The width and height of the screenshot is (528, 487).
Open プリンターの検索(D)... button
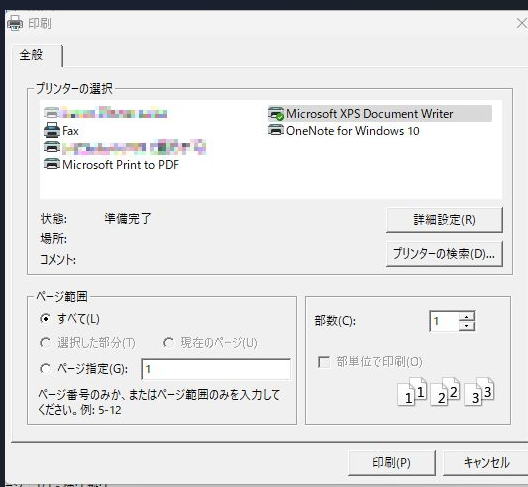[444, 254]
